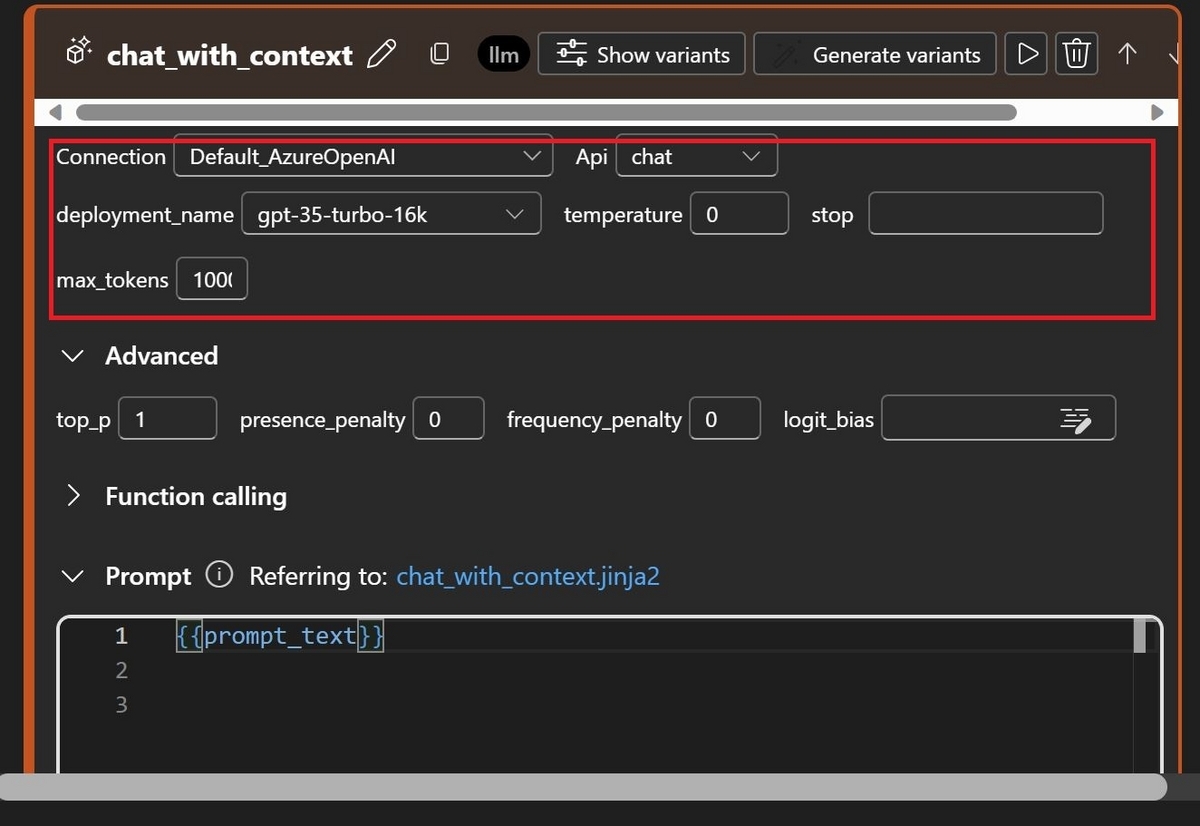
Task: Open chat_with_context.jinja2 link
Action: (x=528, y=576)
